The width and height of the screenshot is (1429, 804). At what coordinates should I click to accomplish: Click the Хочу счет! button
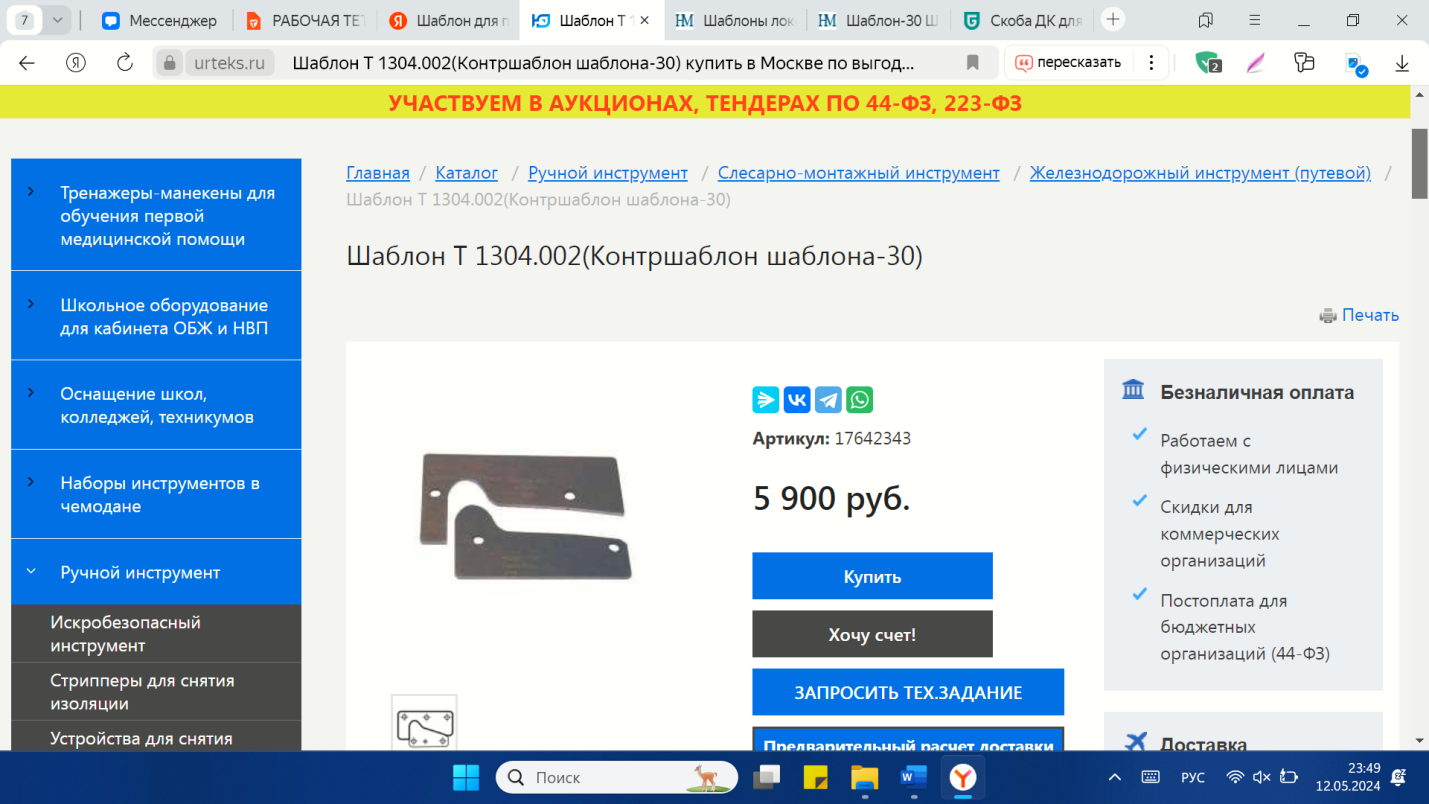872,634
